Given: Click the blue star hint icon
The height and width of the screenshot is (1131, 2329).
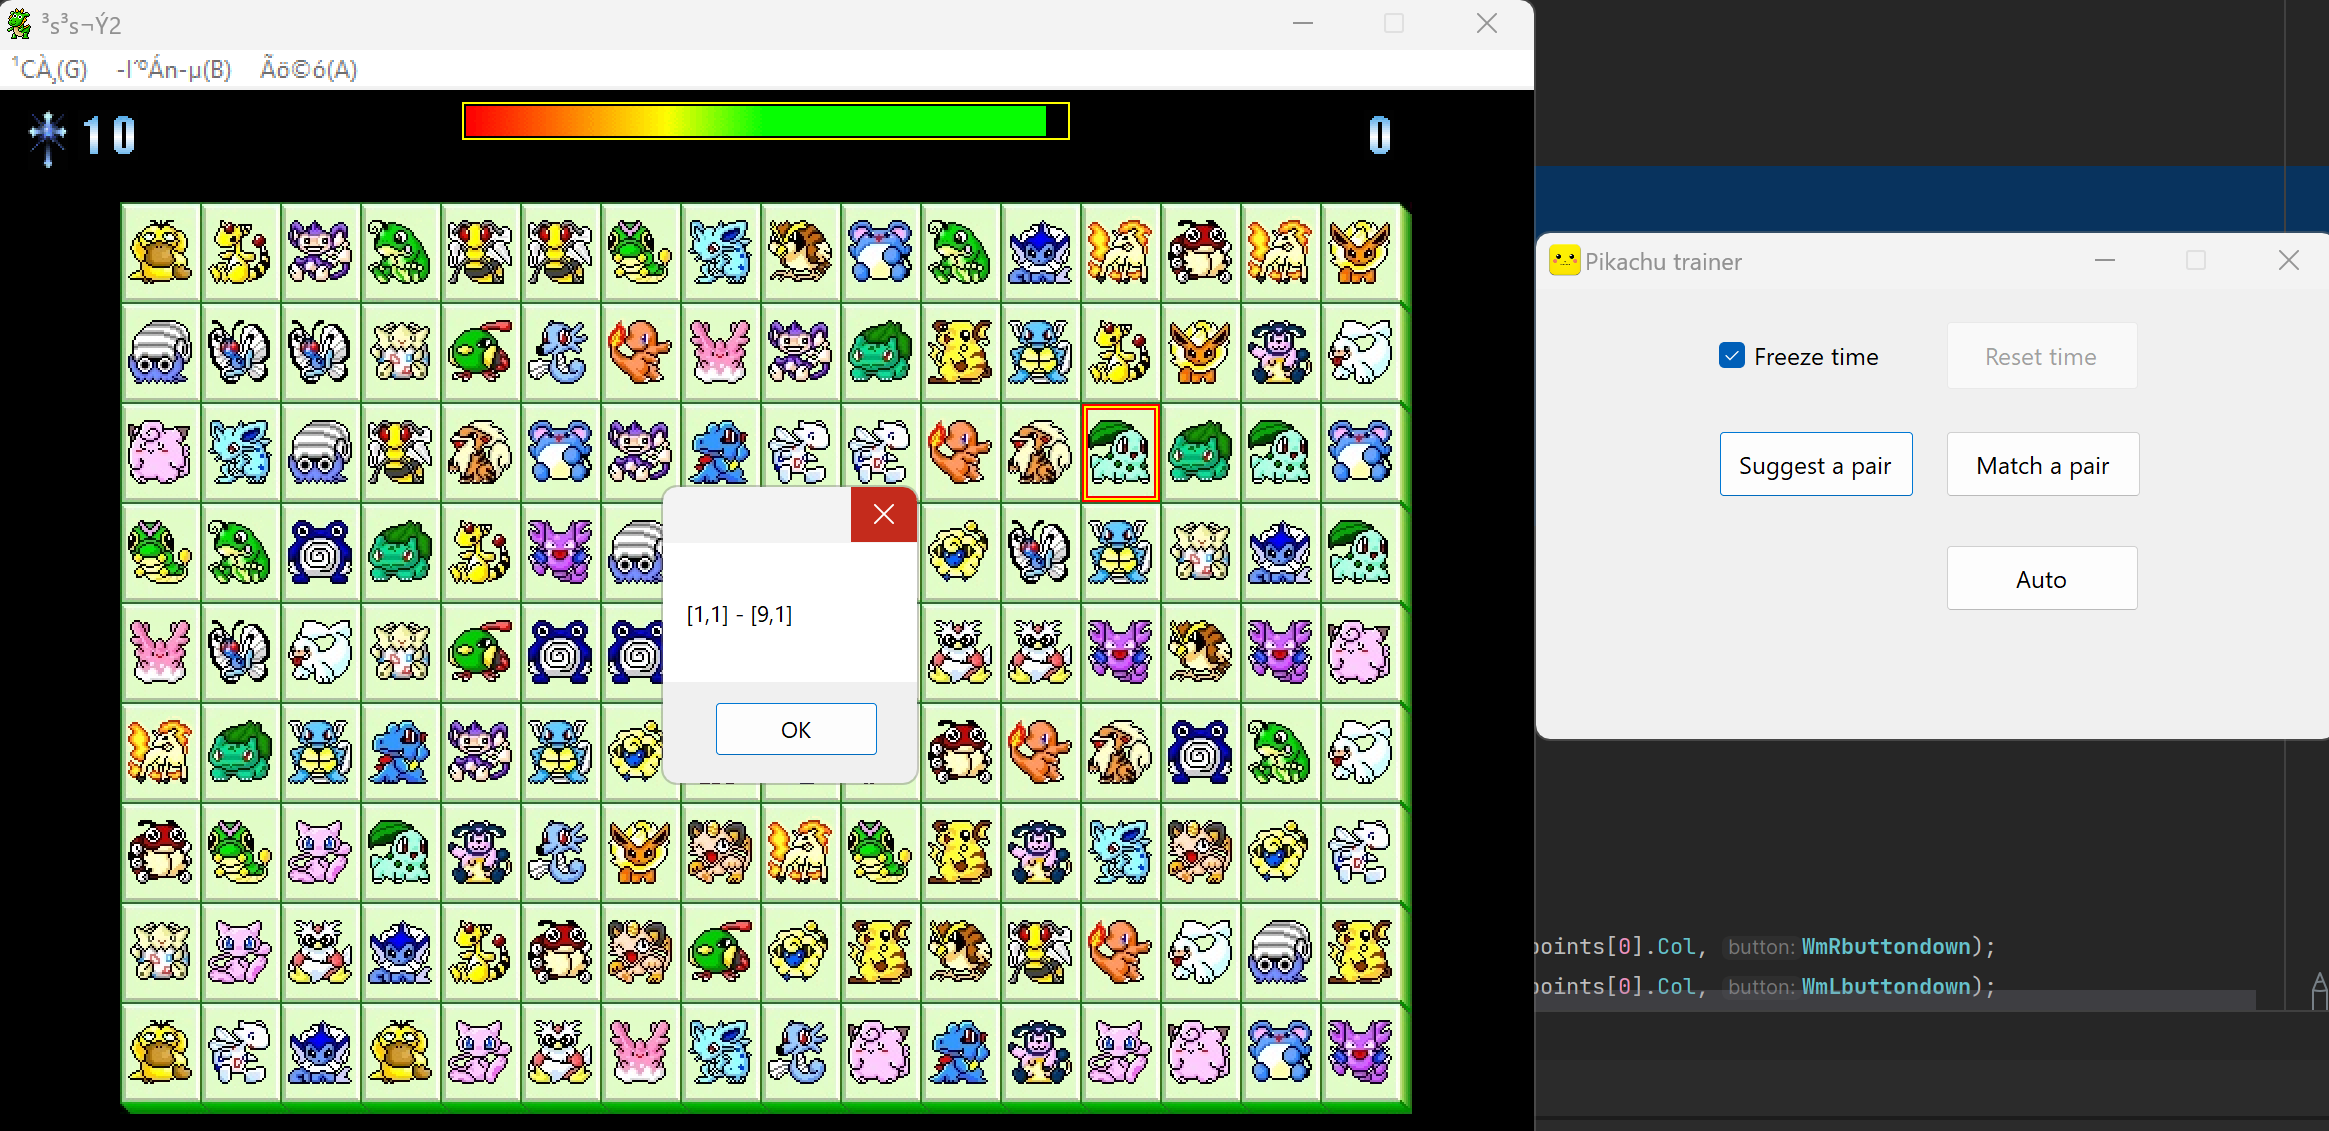Looking at the screenshot, I should click(x=47, y=137).
